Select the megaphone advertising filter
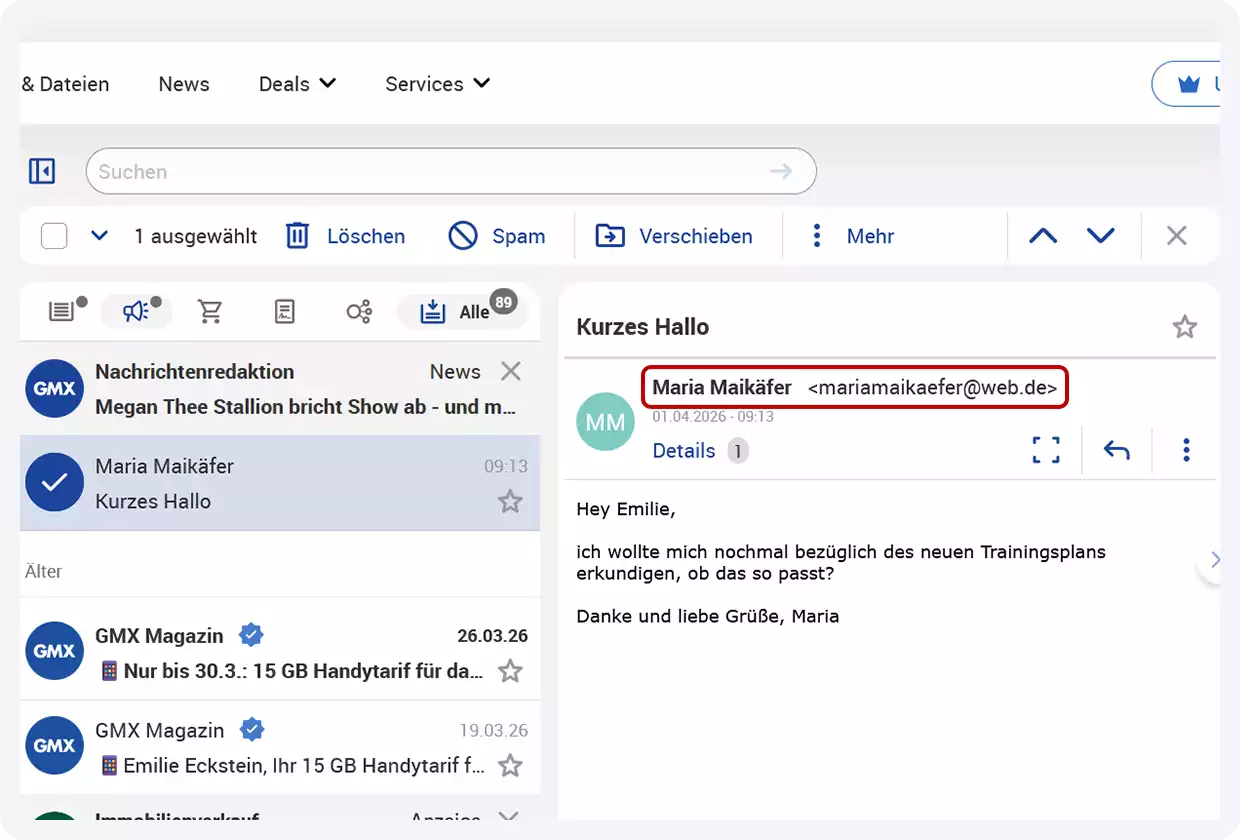1240x840 pixels. coord(133,311)
